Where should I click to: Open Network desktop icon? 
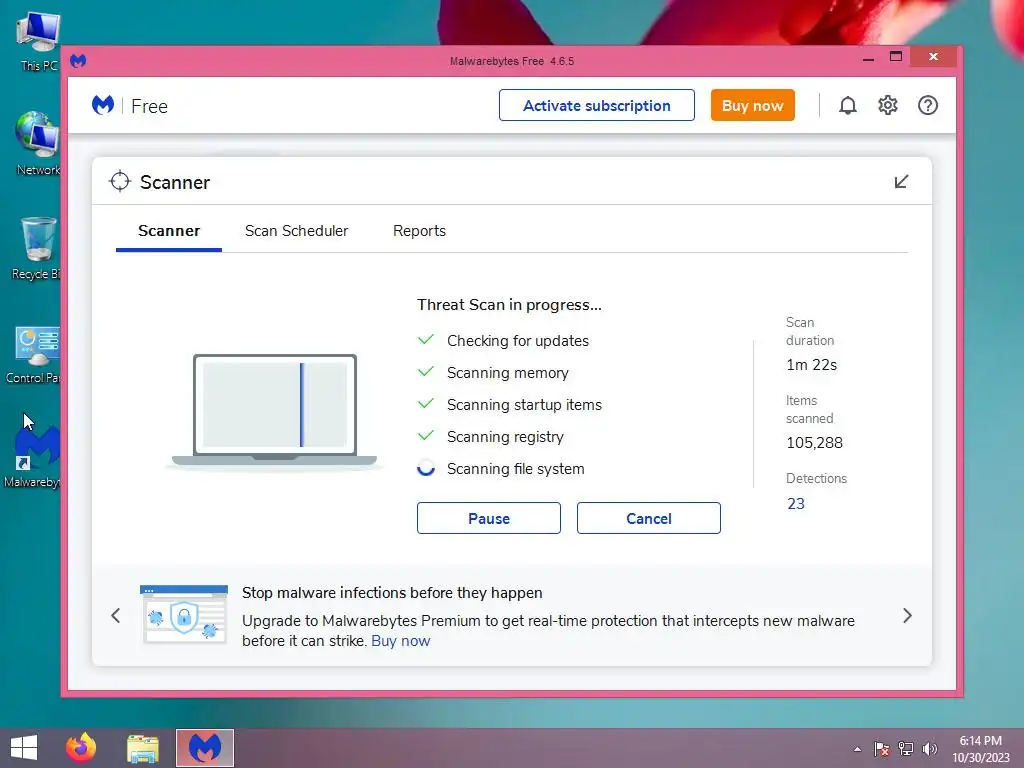(38, 144)
